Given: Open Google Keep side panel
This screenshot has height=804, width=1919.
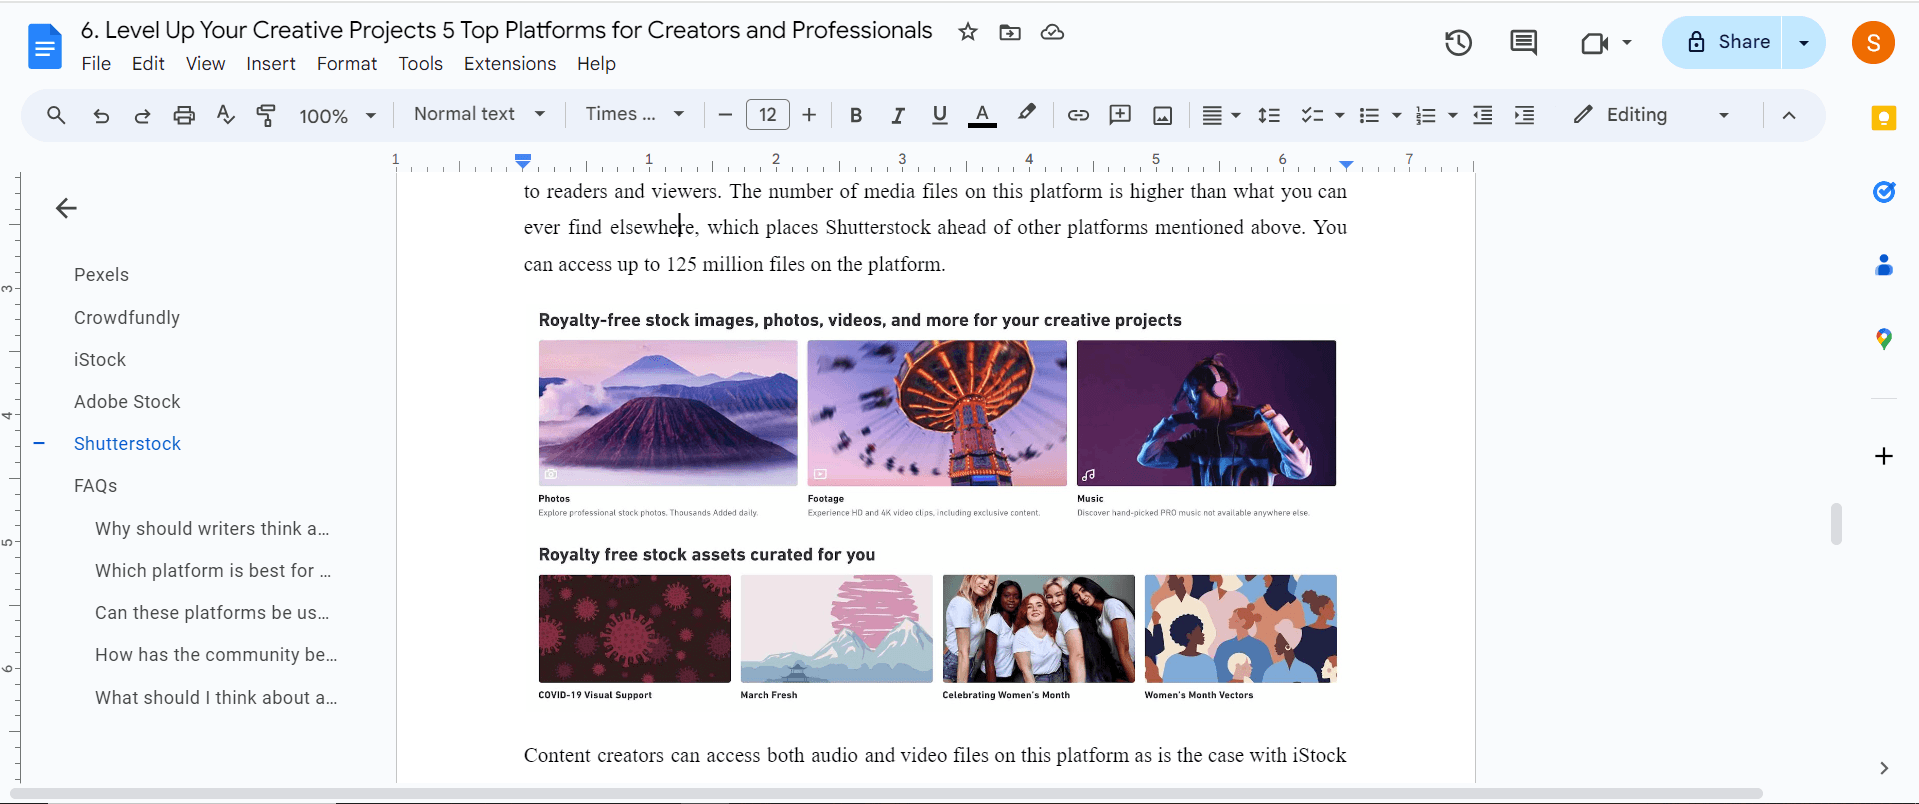Looking at the screenshot, I should 1884,118.
